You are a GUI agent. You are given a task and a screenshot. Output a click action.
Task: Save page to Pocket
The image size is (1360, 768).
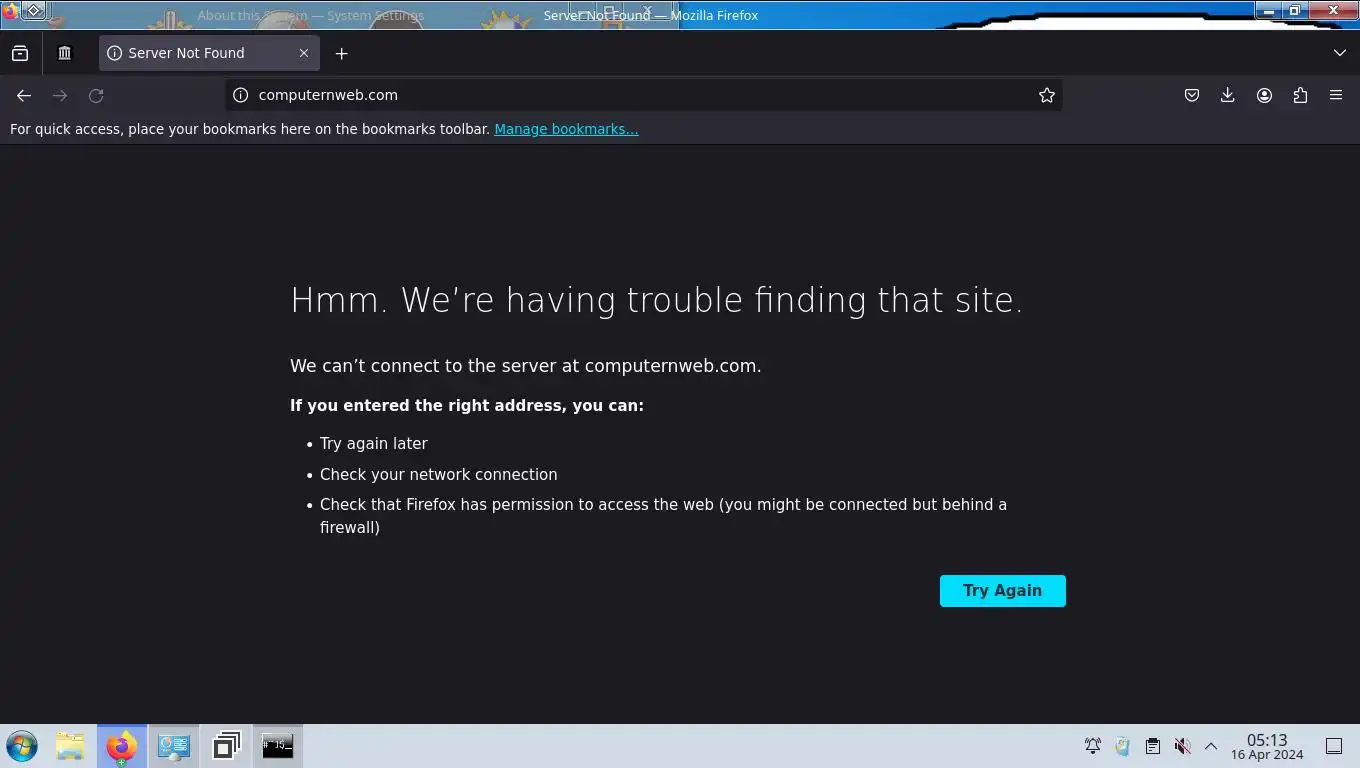[x=1192, y=95]
